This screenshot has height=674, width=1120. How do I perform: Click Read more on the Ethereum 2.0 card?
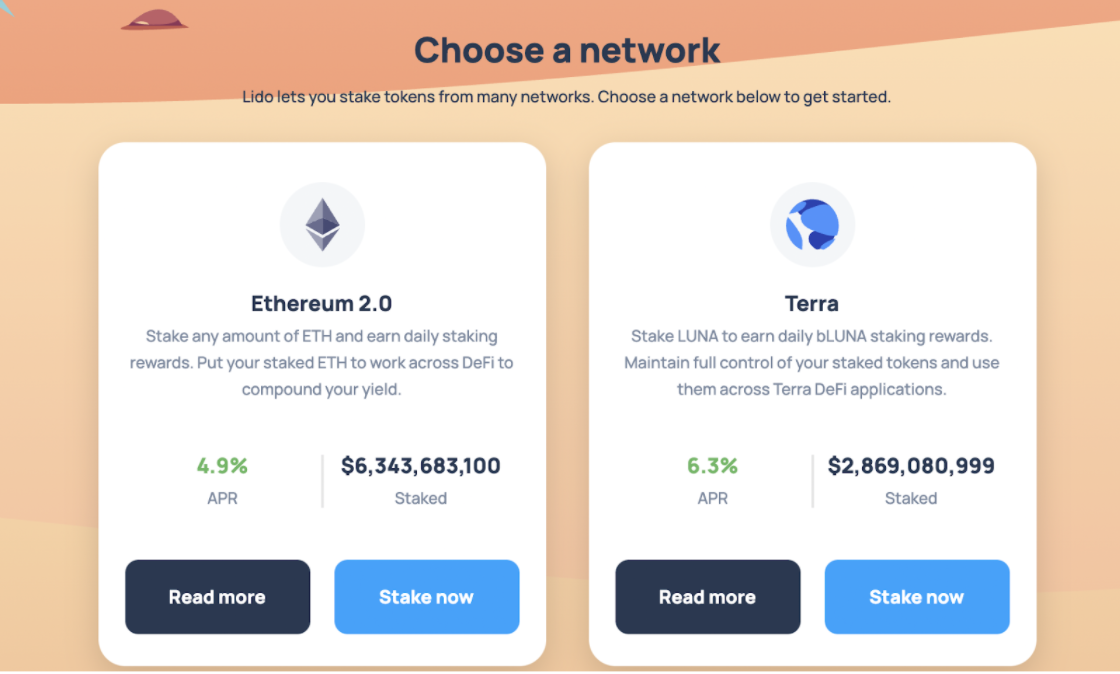(x=217, y=597)
